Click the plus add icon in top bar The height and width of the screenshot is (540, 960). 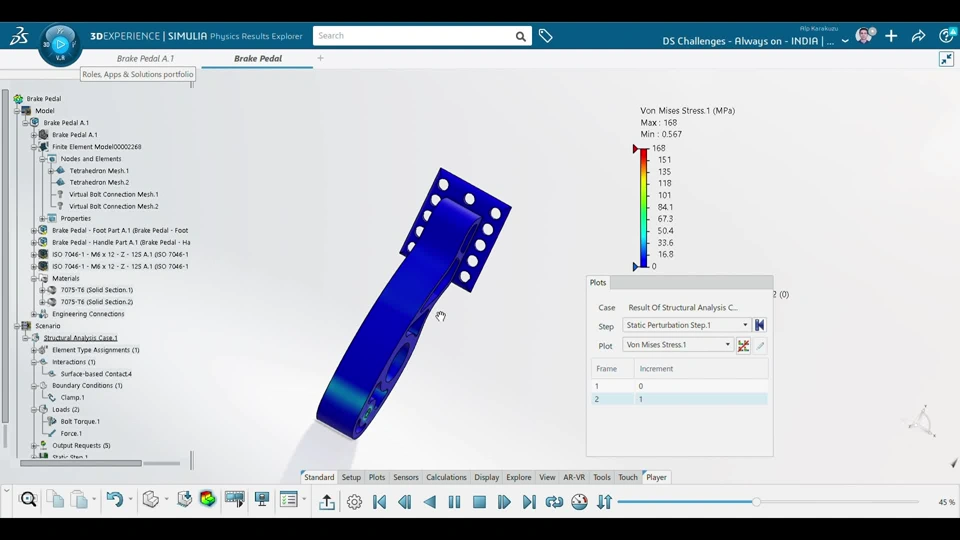[x=891, y=36]
